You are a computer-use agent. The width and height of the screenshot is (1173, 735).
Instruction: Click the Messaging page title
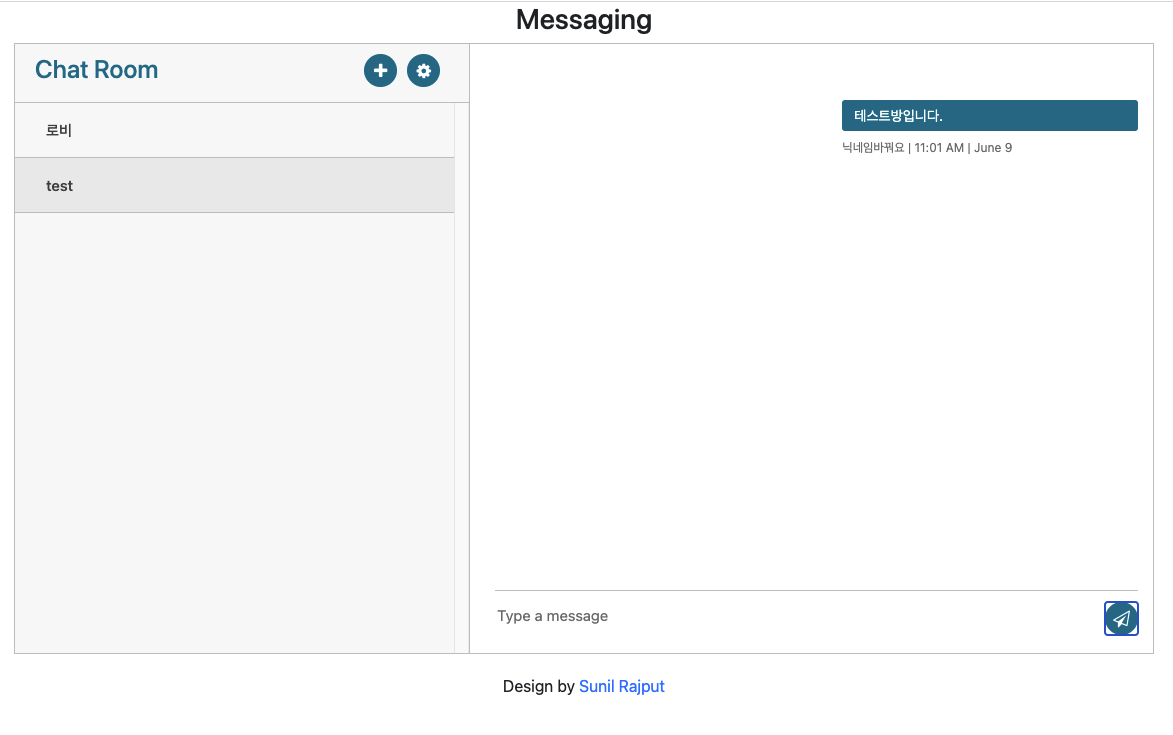click(x=584, y=20)
